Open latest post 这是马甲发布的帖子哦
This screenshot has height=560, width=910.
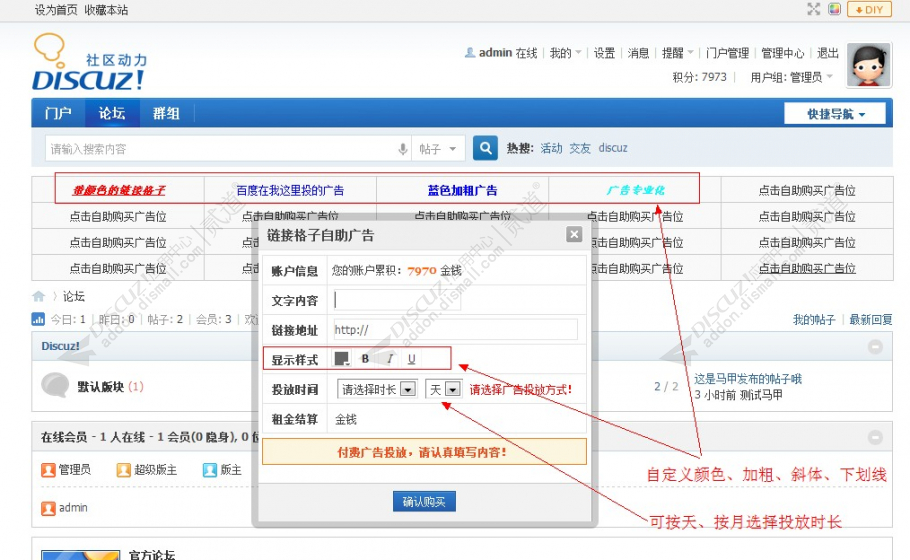click(x=748, y=379)
